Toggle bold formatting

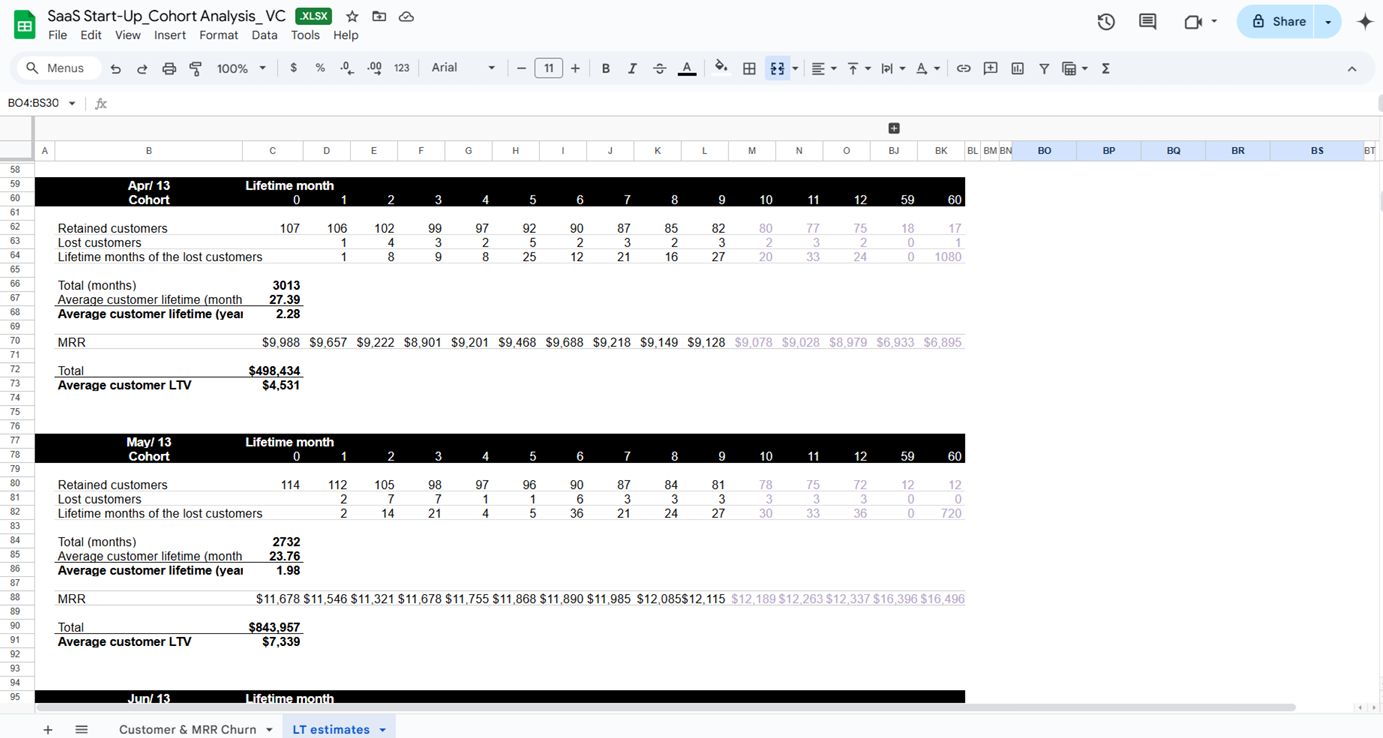coord(605,68)
